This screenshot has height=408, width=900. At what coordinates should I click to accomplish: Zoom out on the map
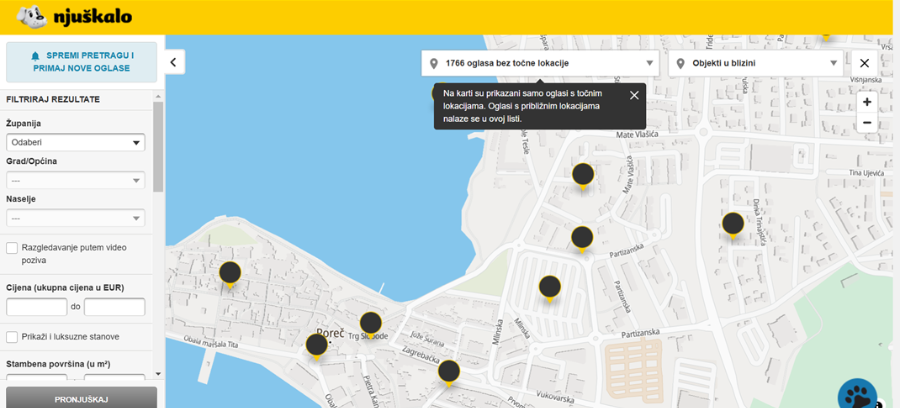(866, 122)
